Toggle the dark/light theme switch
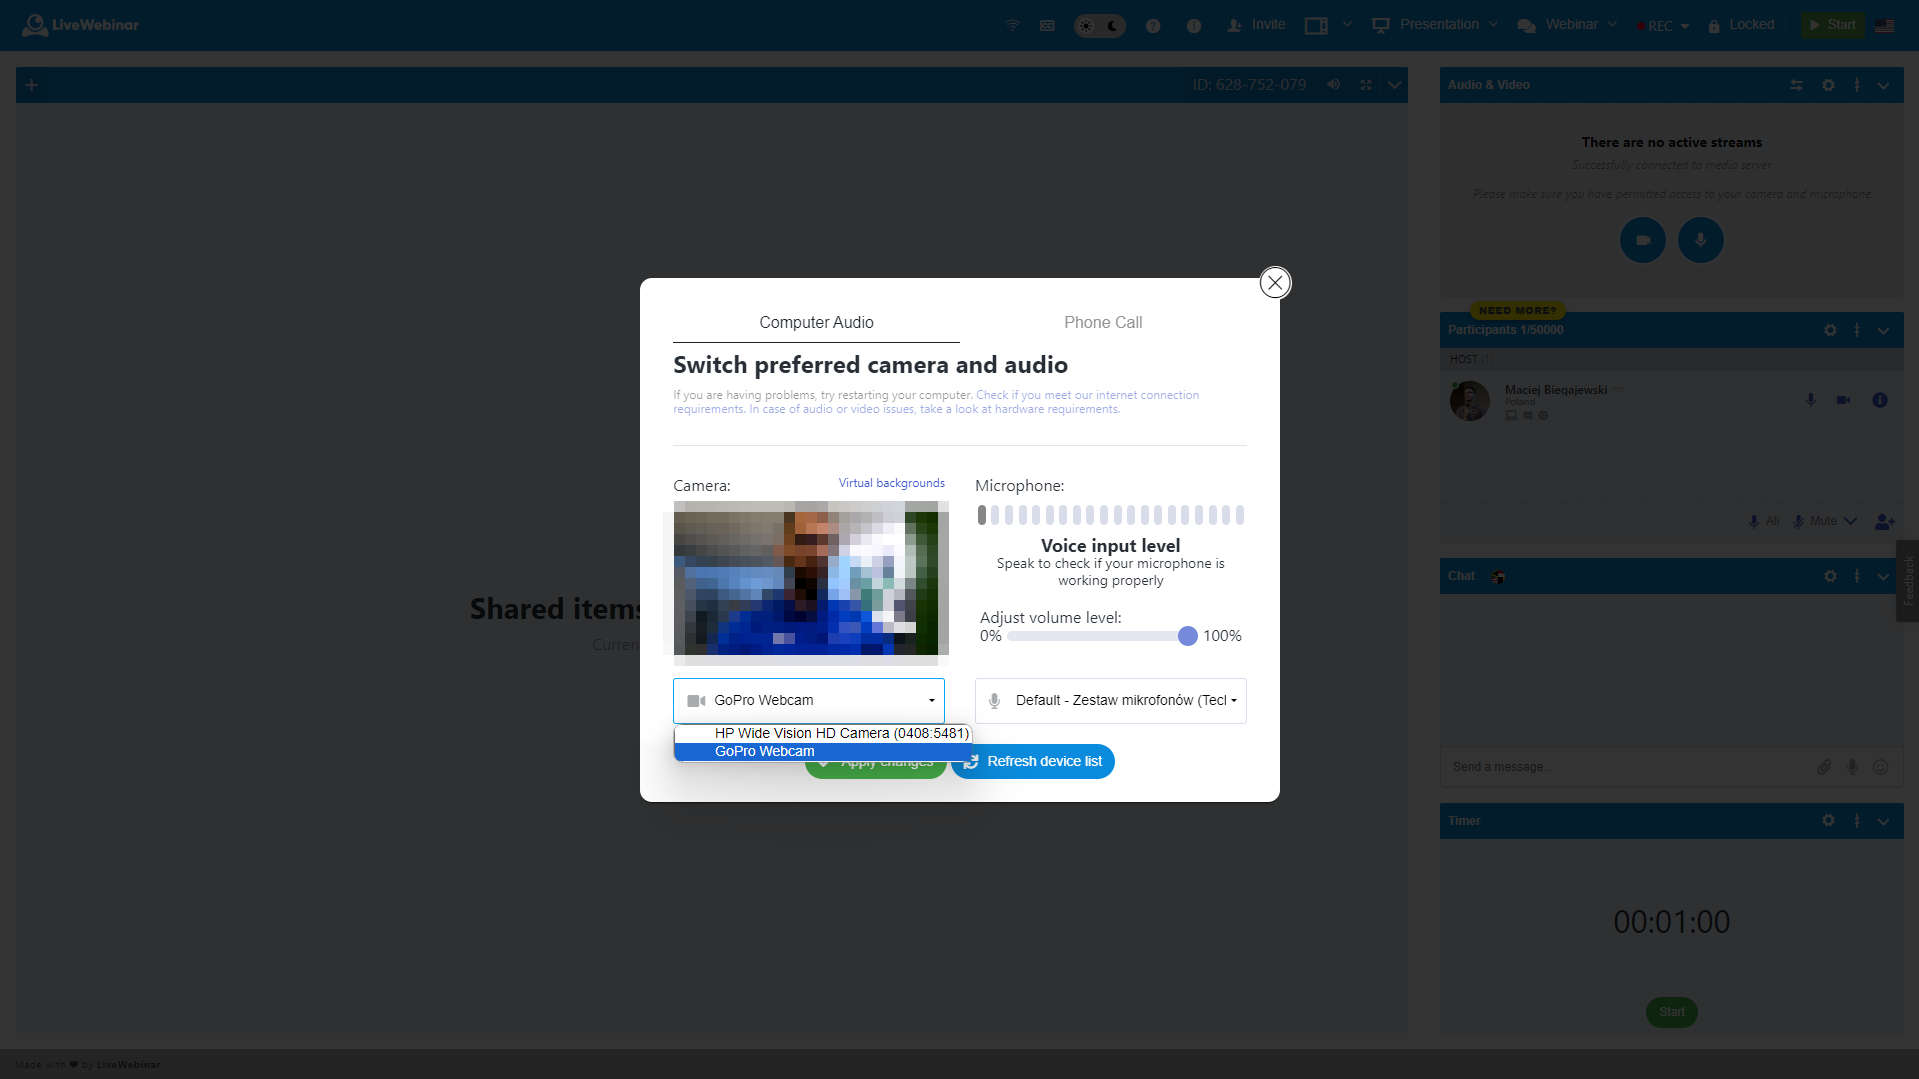 [x=1099, y=25]
